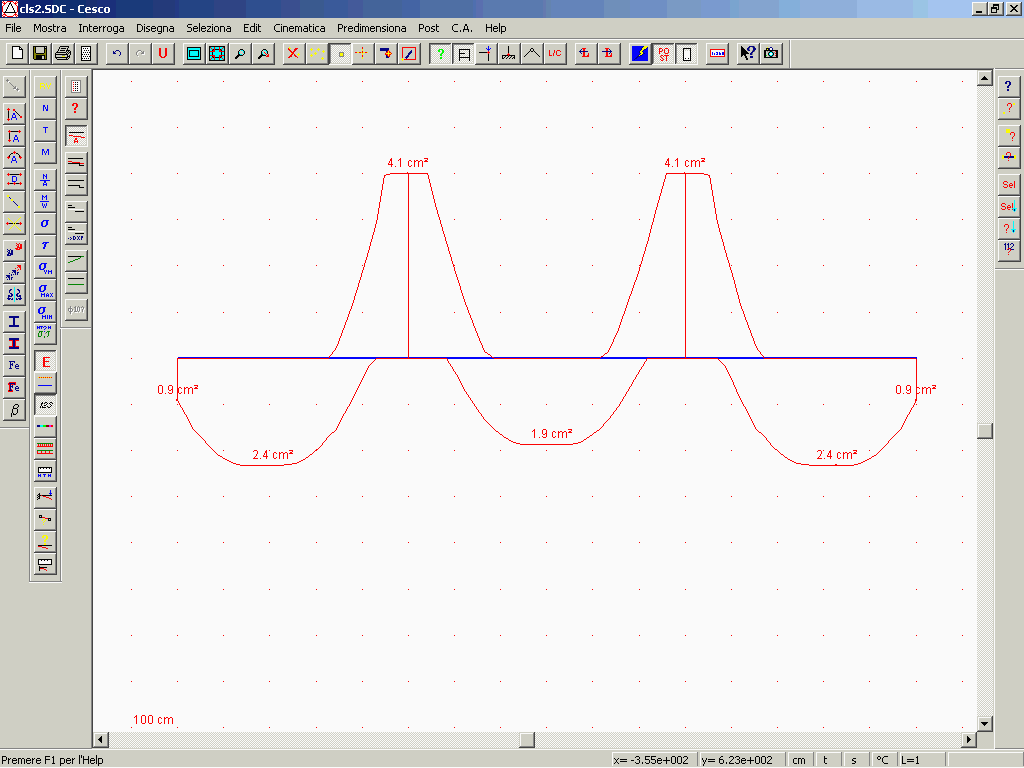The image size is (1024, 768).
Task: Click the L/C load case button
Action: coord(555,53)
